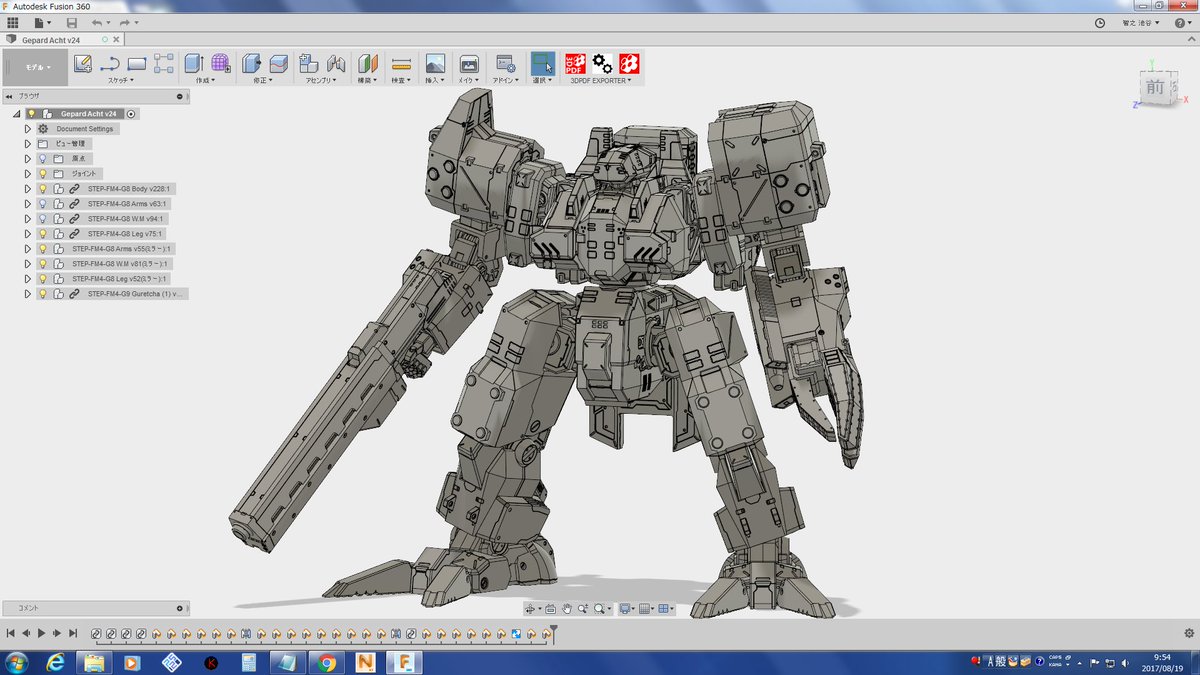Expand Document Settings node
The image size is (1200, 675).
(28, 129)
